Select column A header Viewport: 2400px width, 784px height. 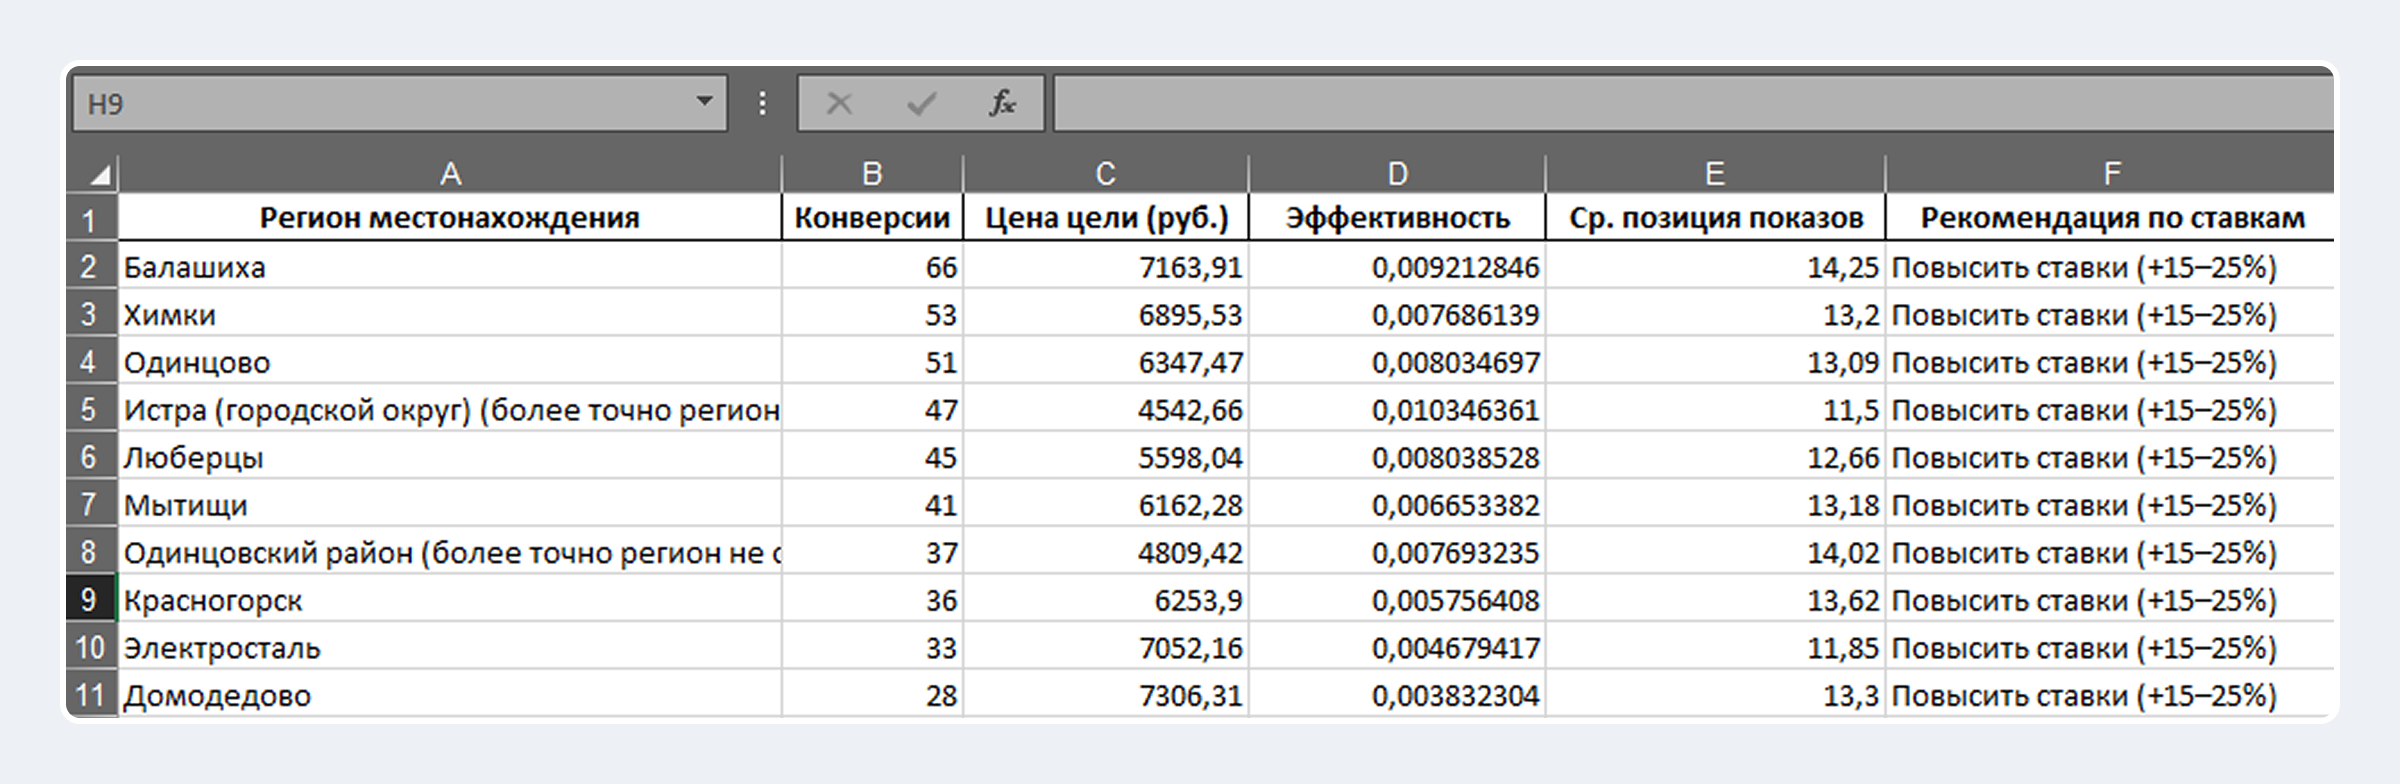click(450, 174)
